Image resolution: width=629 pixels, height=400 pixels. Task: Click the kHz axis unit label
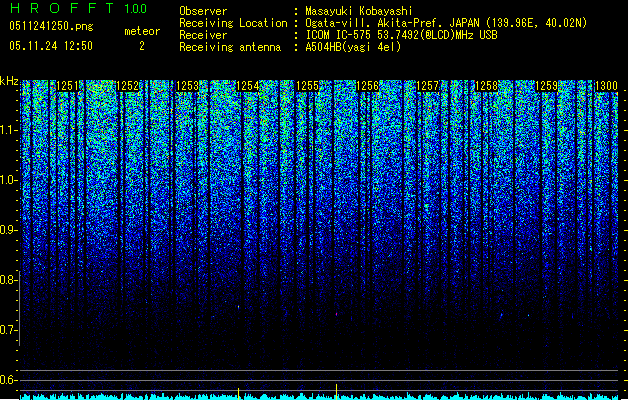click(9, 81)
